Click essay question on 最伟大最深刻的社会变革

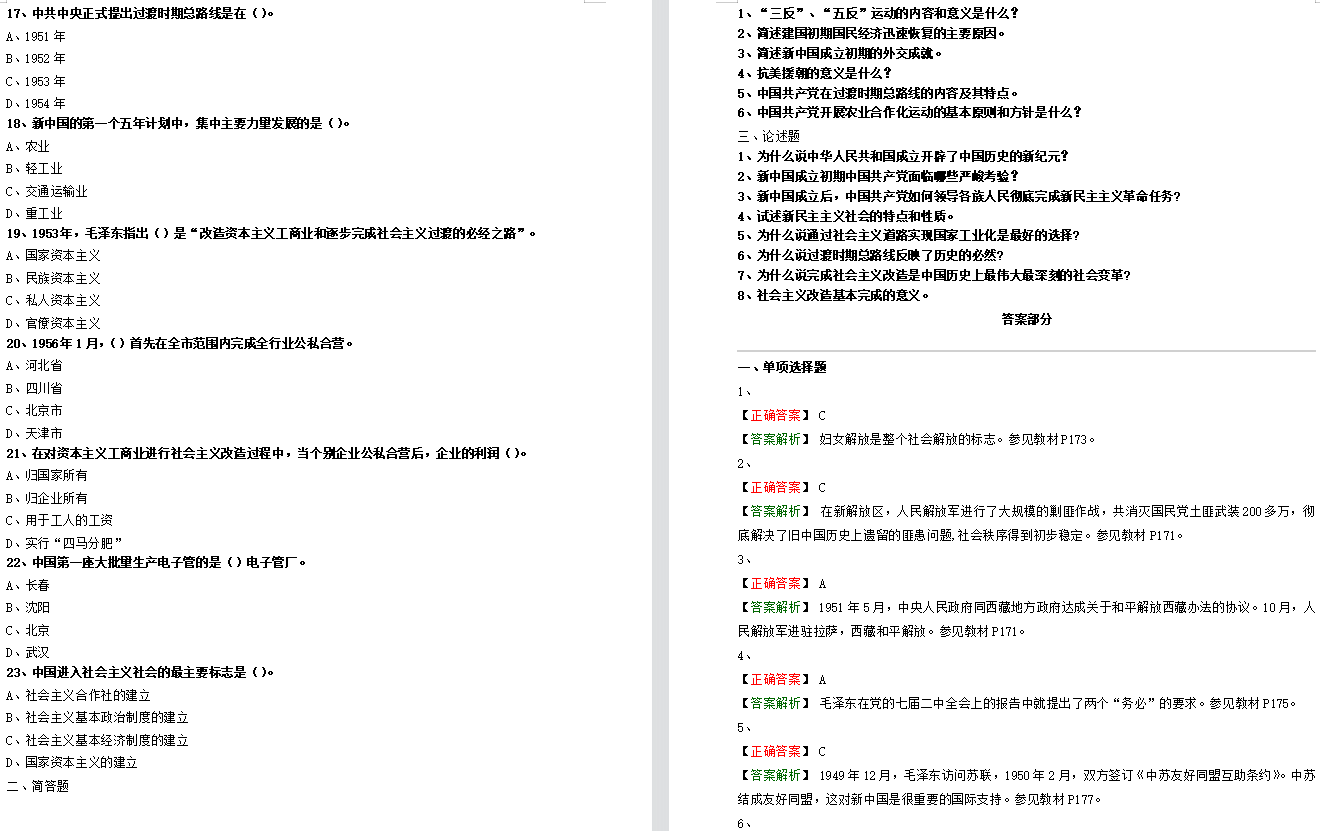tap(934, 276)
